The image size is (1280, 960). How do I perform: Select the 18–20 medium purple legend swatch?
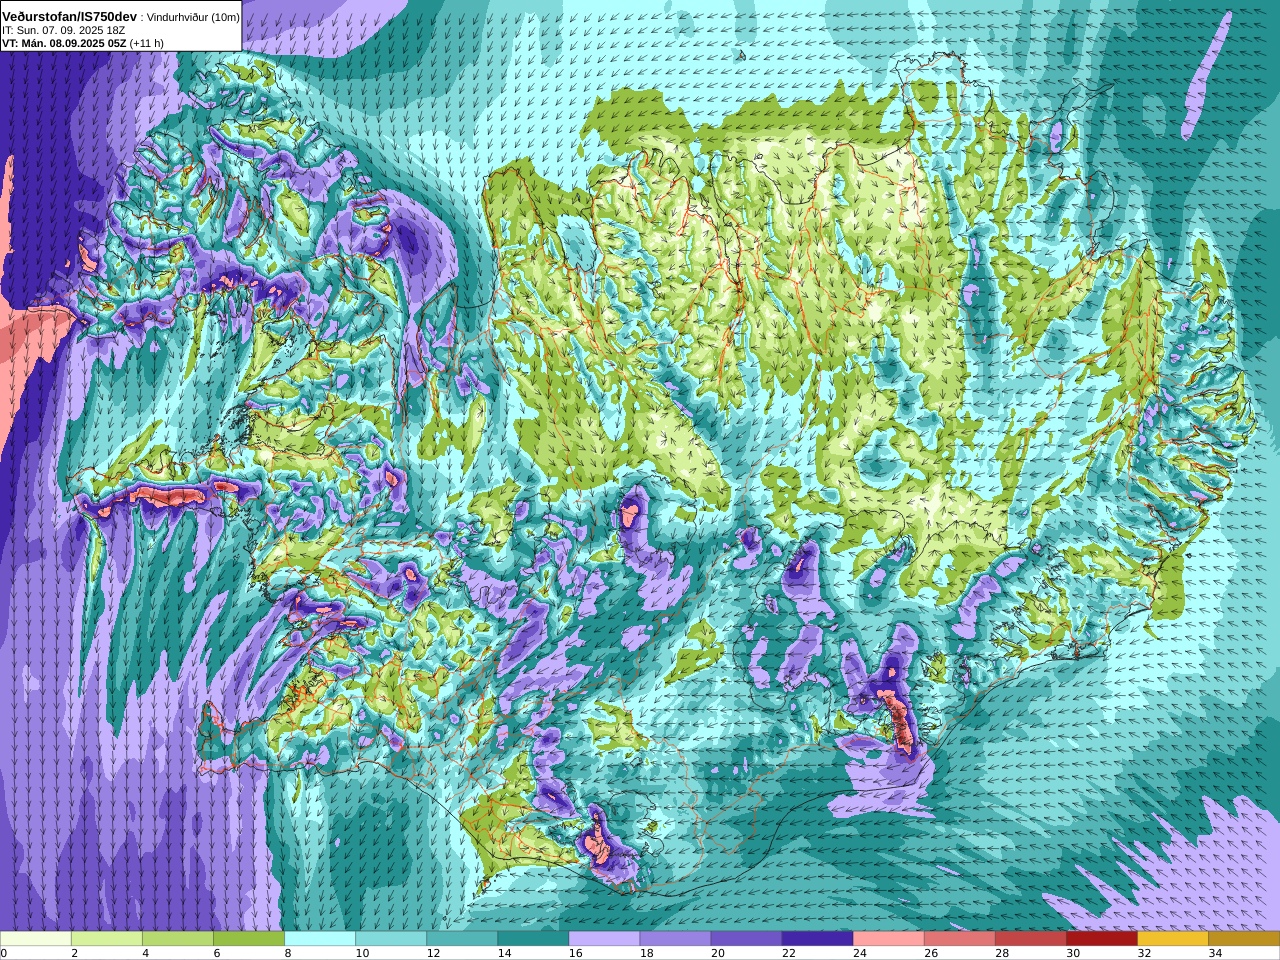[675, 939]
